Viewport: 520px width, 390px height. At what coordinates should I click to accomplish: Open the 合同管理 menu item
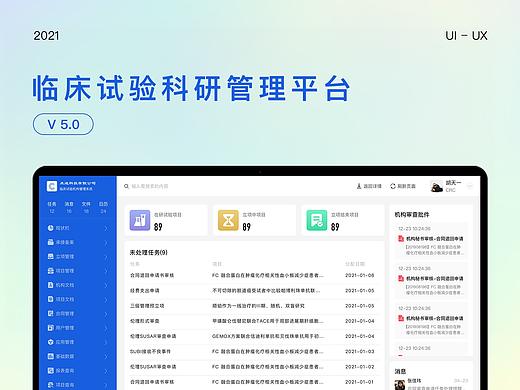click(78, 313)
